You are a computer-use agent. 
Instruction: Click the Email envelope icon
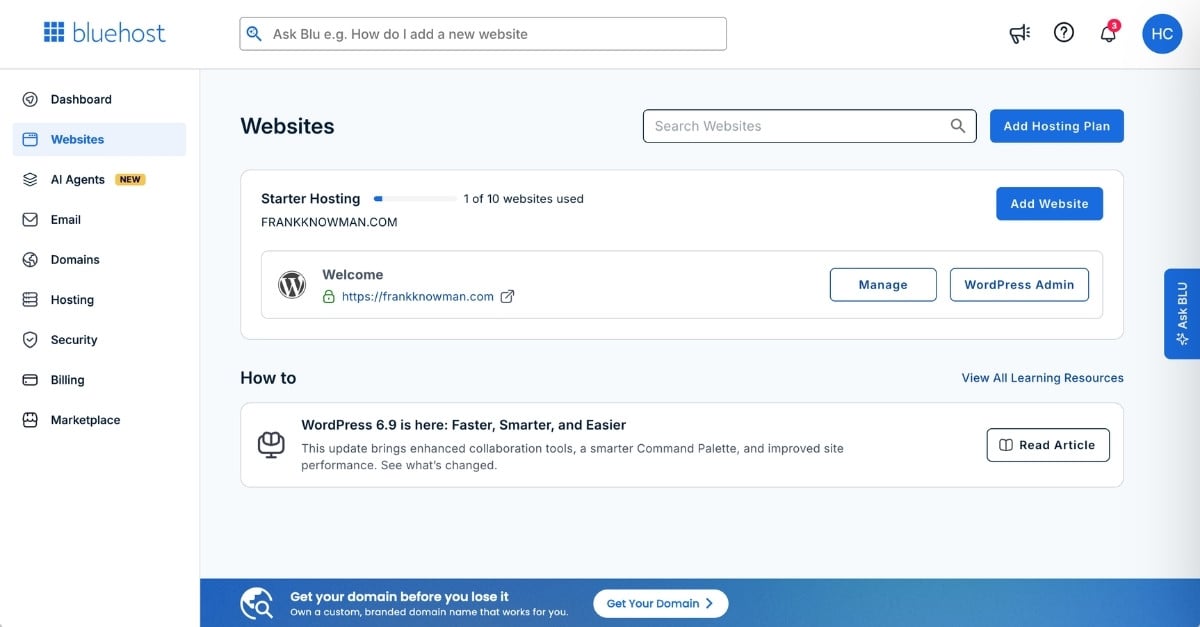coord(30,219)
